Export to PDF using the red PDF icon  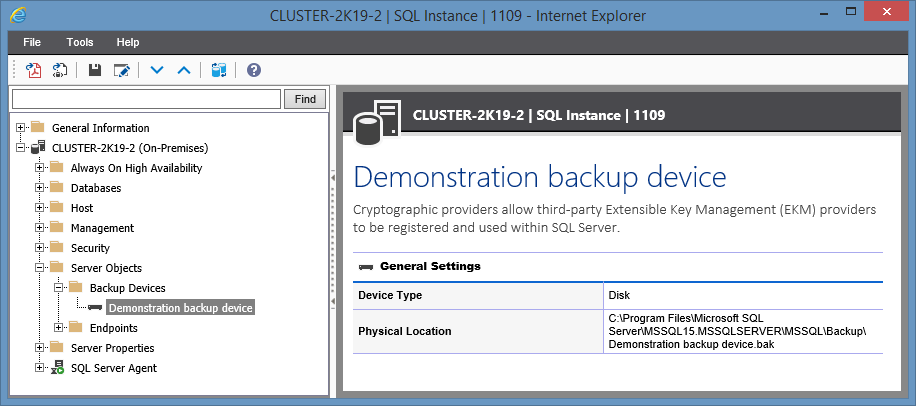click(33, 71)
